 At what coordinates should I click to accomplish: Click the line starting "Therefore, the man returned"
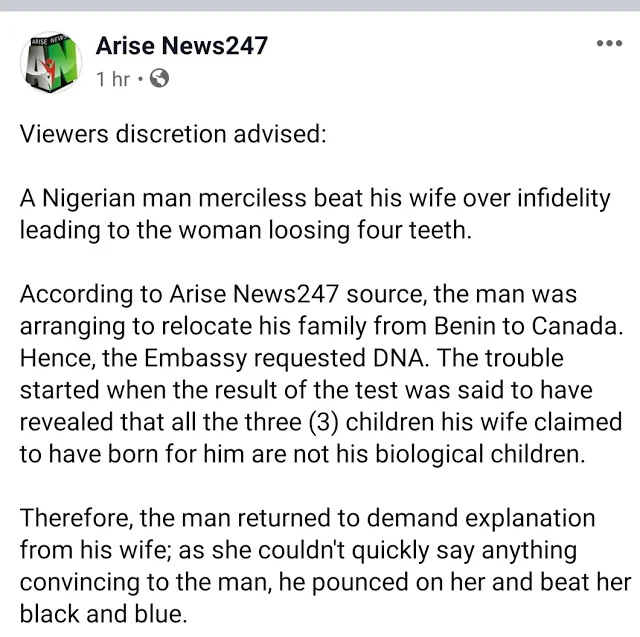[x=307, y=519]
